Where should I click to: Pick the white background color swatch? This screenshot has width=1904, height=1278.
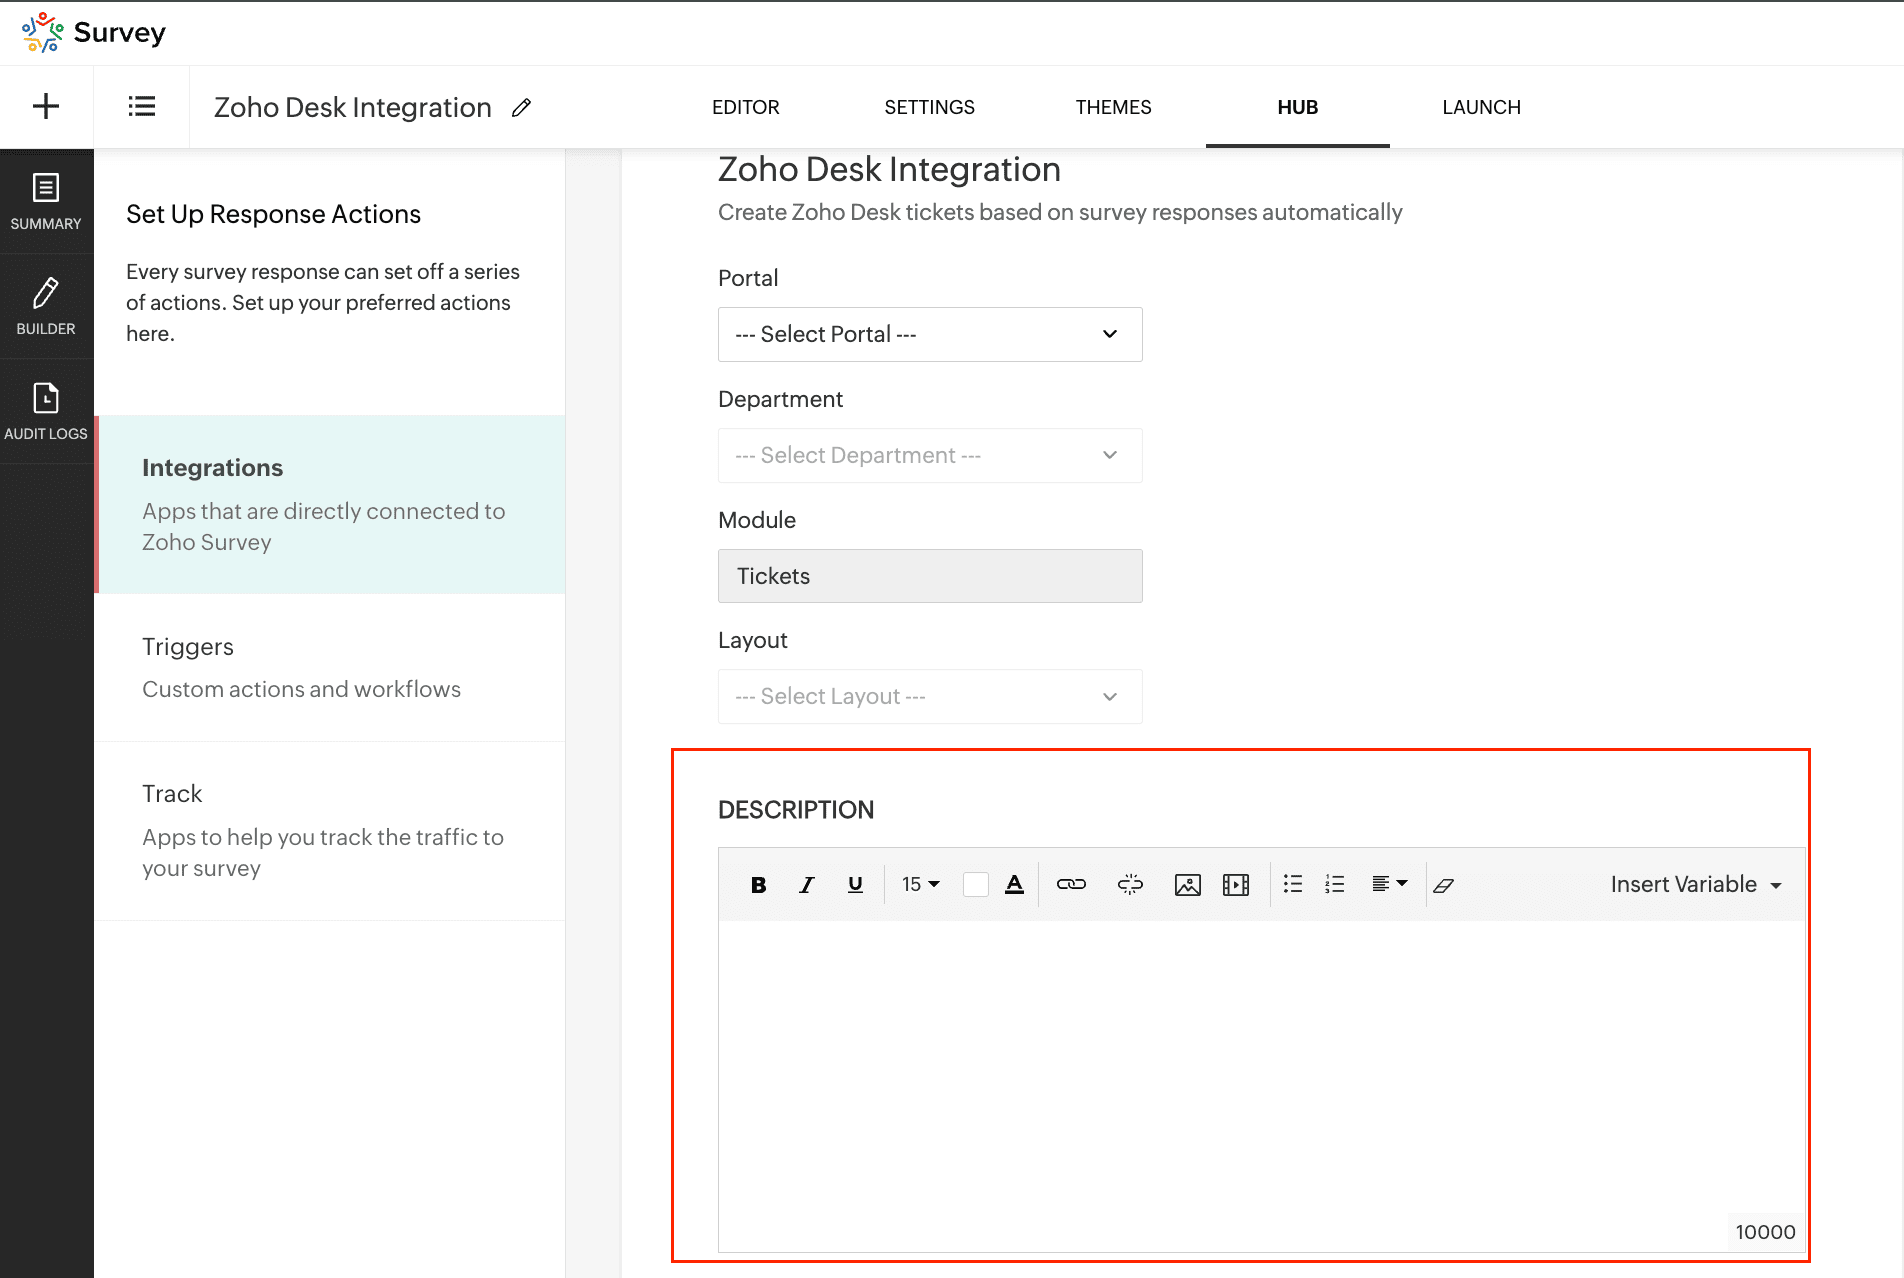(975, 884)
